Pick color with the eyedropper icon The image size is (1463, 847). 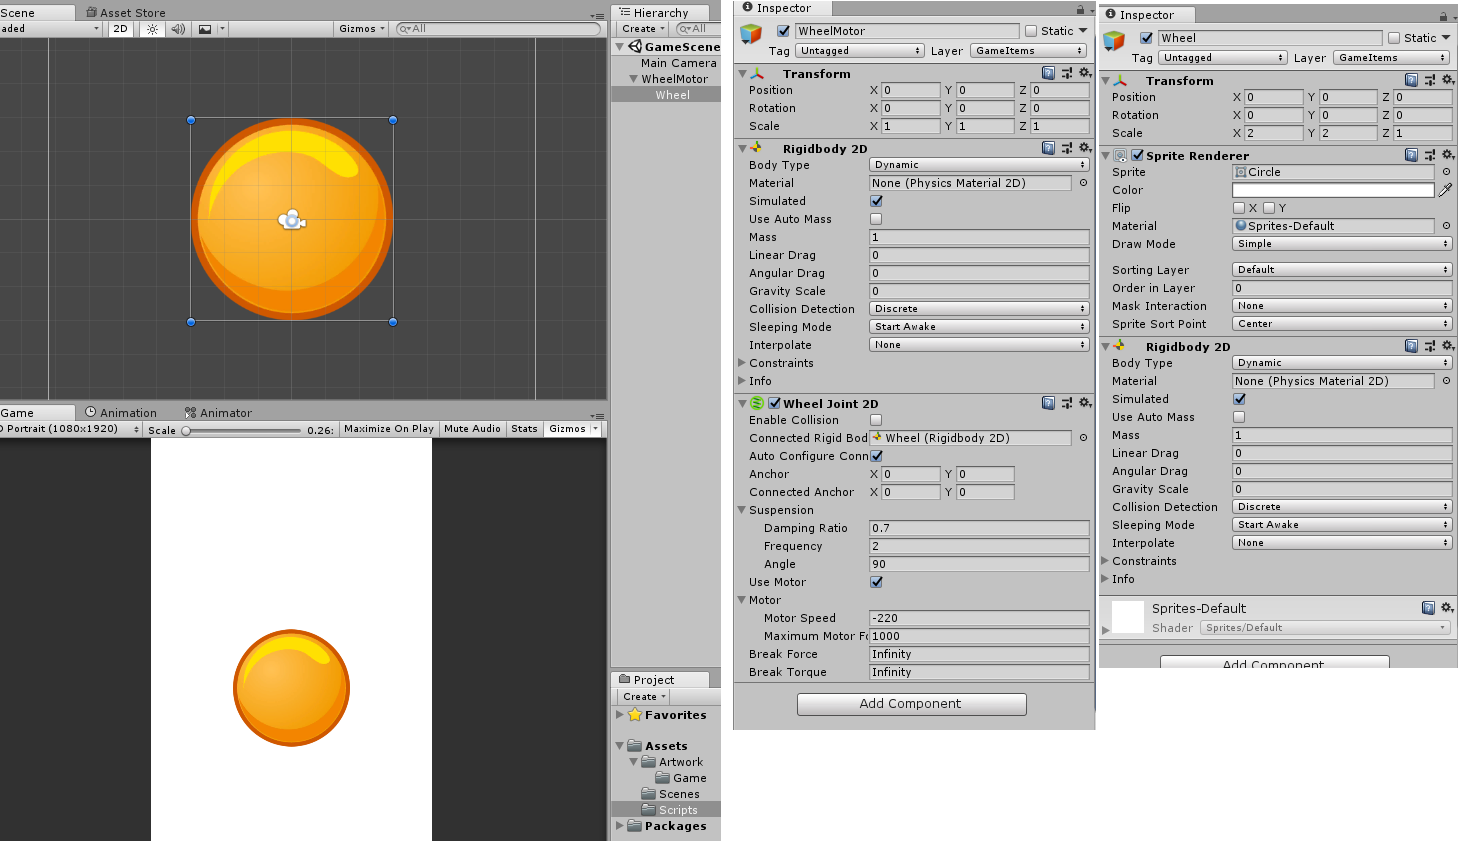tap(1445, 190)
